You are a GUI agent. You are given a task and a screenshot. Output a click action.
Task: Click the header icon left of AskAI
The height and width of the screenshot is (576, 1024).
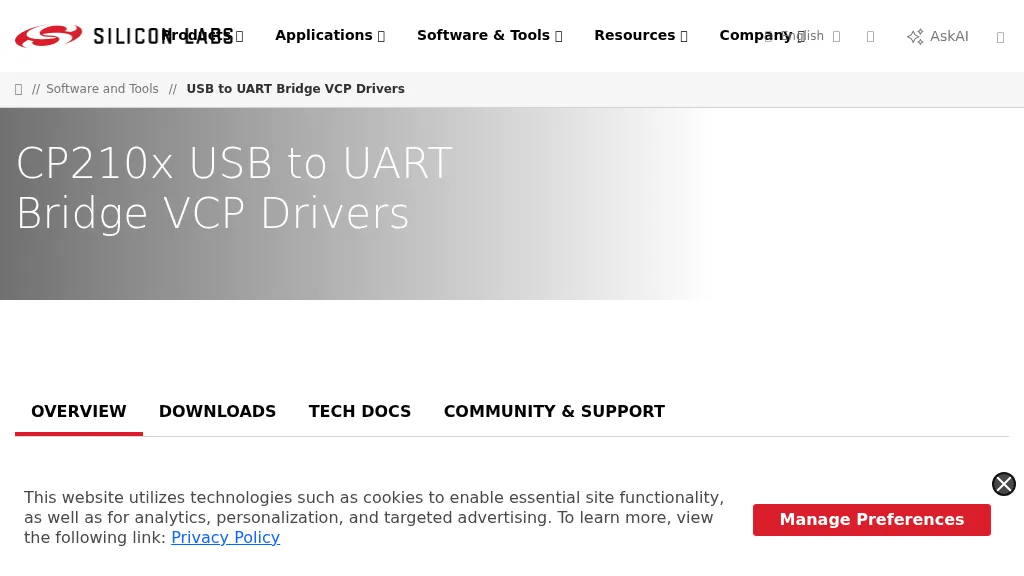coord(870,37)
